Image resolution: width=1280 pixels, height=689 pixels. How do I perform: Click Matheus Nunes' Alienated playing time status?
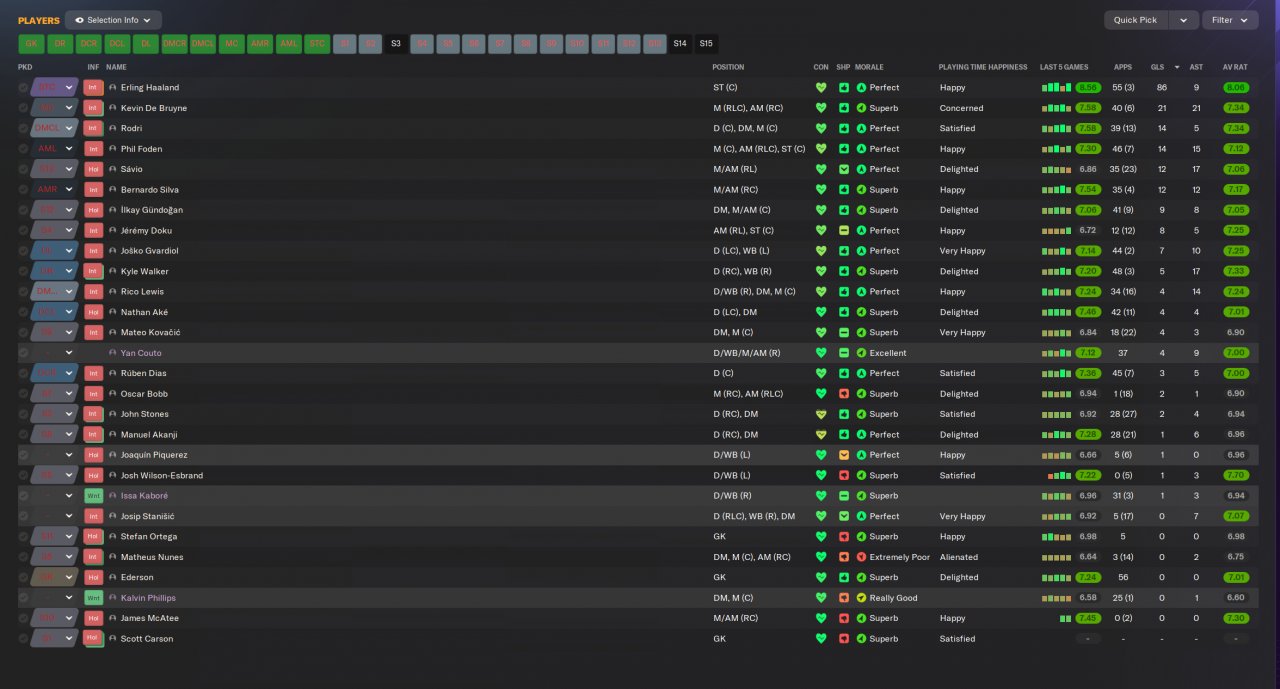pos(959,557)
